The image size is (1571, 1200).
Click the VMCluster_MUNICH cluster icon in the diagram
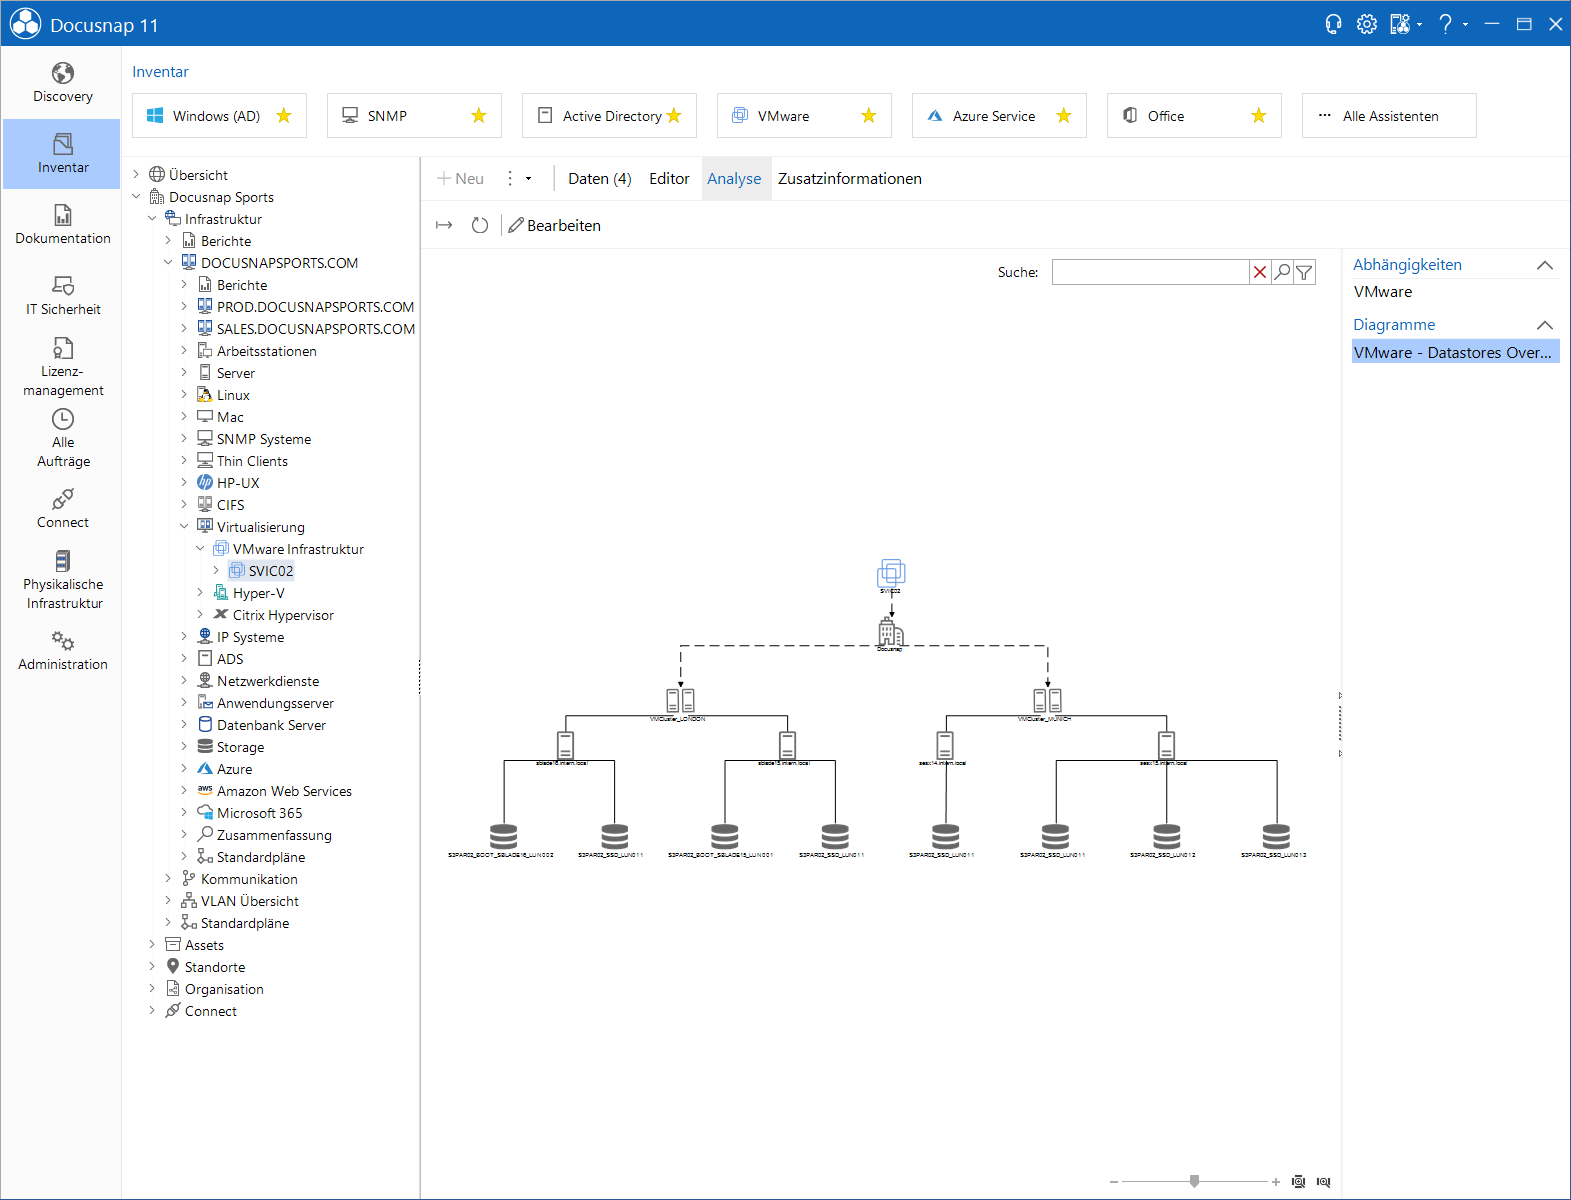[x=1047, y=700]
